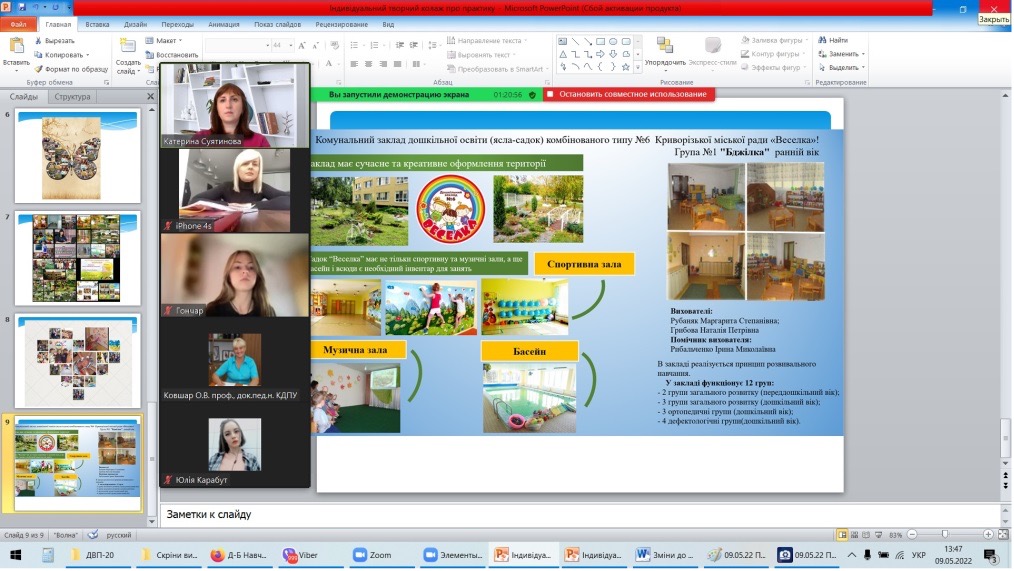Open the Replace (Заменить) dropdown arrow
The width and height of the screenshot is (1014, 571).
click(864, 54)
